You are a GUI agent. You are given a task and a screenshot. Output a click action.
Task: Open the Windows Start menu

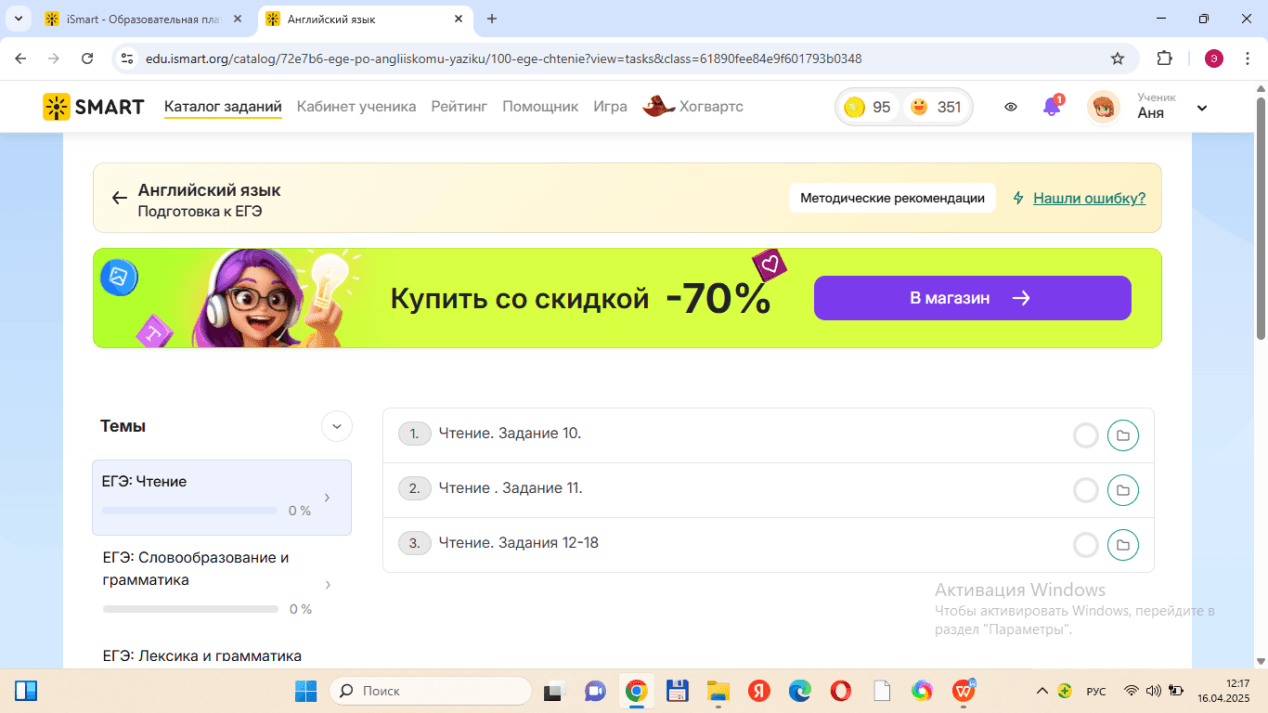coord(306,691)
